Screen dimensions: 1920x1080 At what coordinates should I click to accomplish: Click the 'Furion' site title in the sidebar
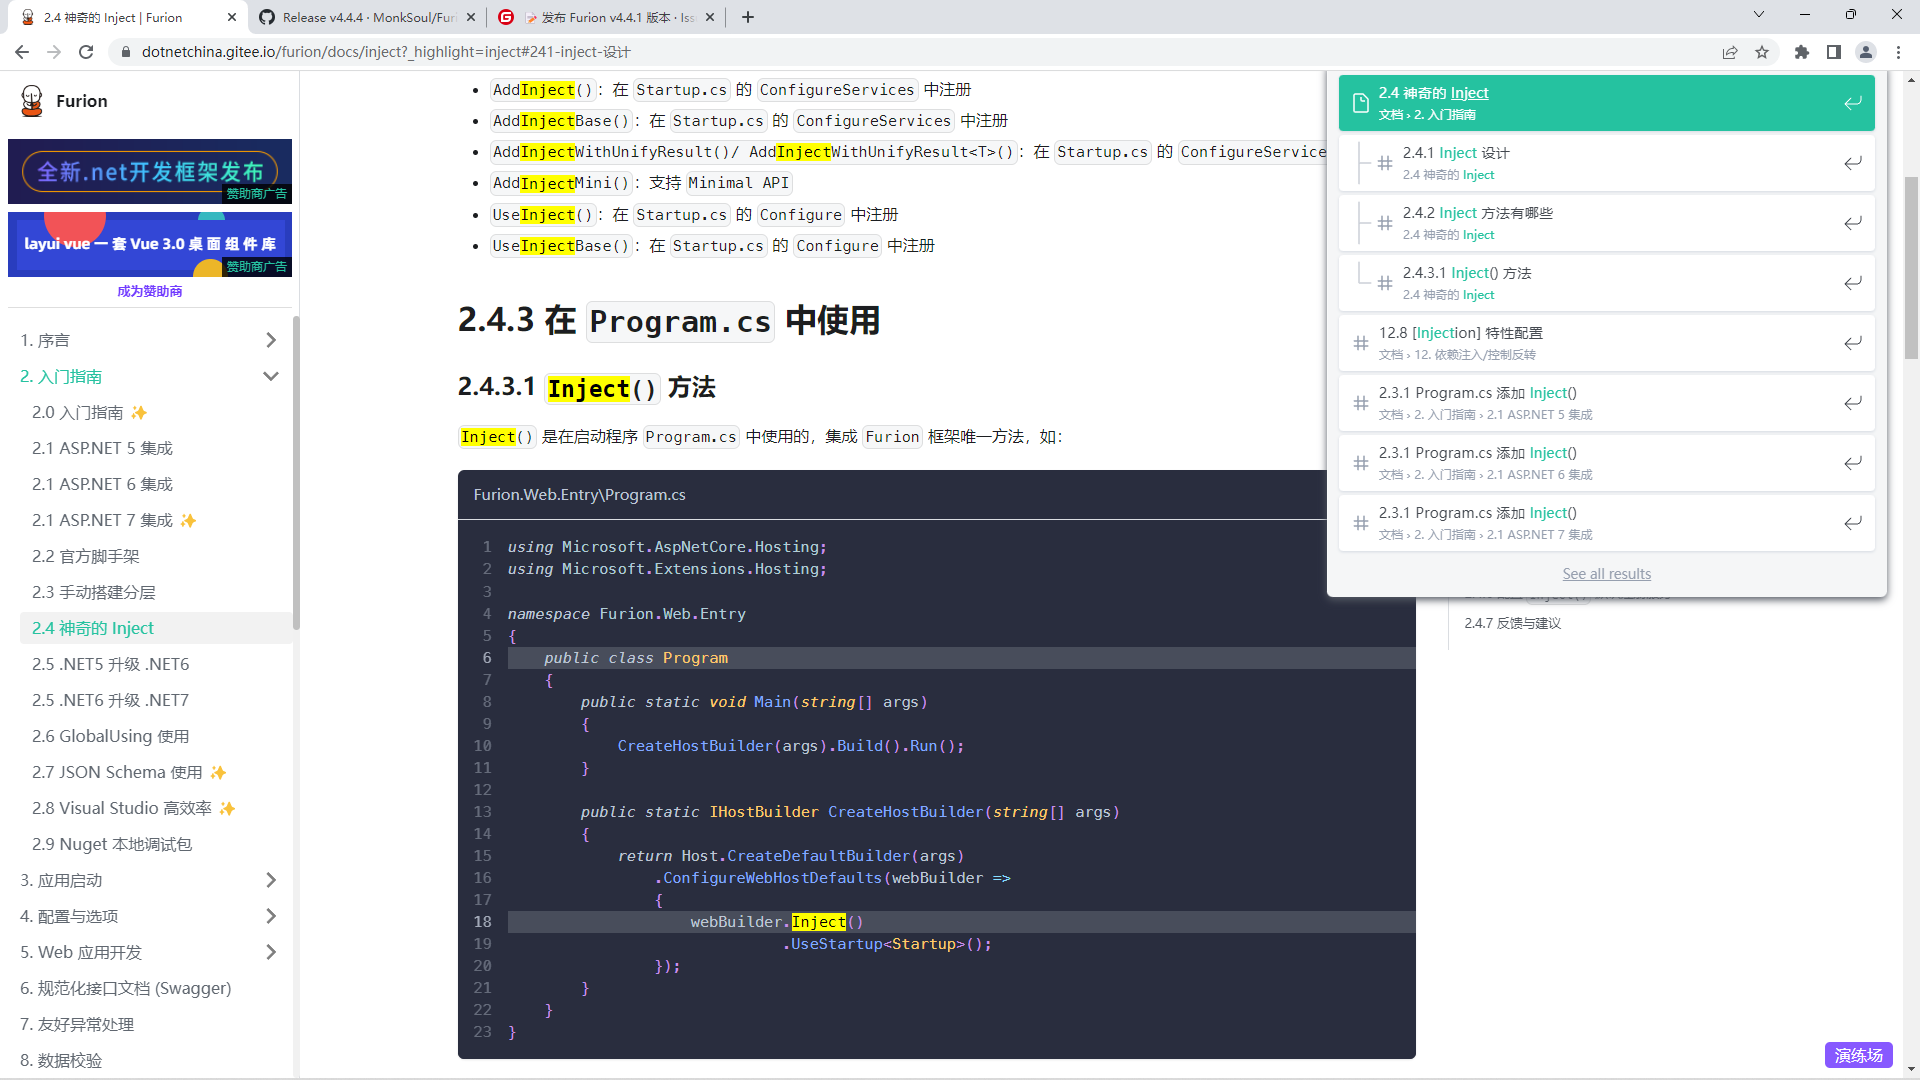tap(82, 101)
